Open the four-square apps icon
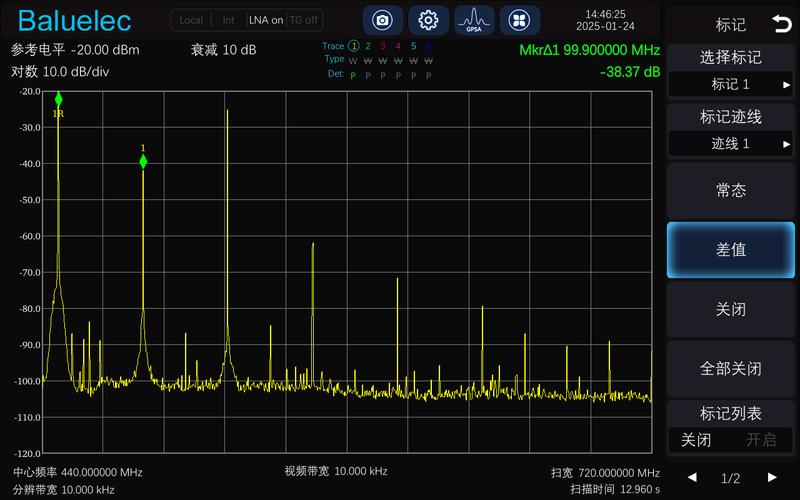 pyautogui.click(x=519, y=20)
